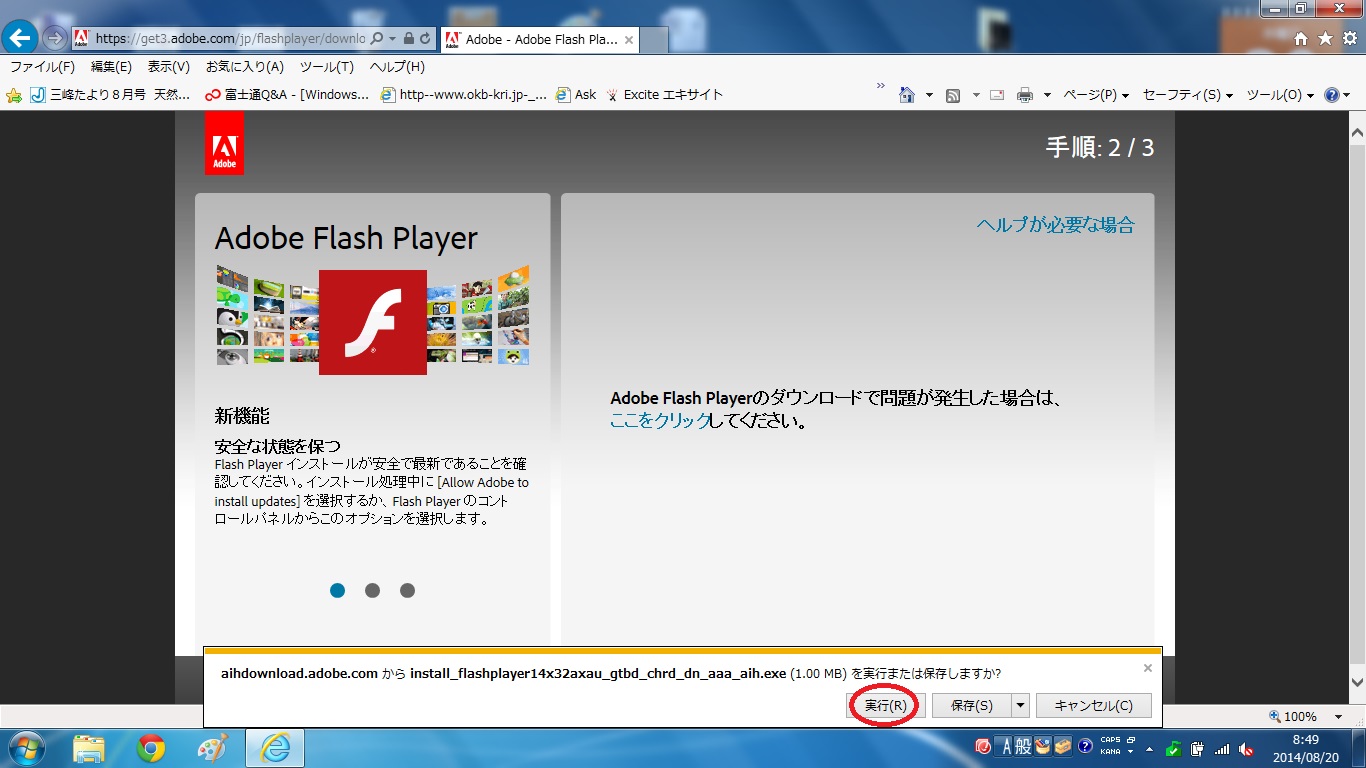Select the second carousel dot

pyautogui.click(x=372, y=590)
